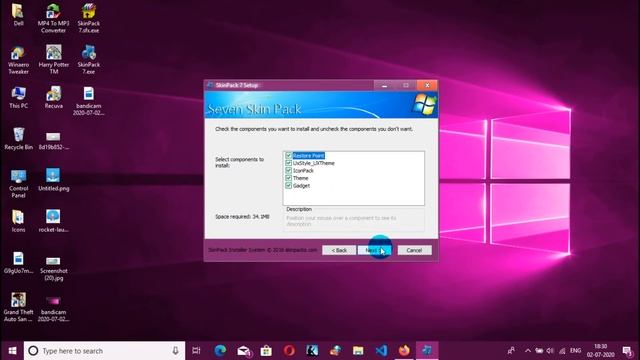Click the Windows Start button
The image size is (640, 360).
coord(12,351)
